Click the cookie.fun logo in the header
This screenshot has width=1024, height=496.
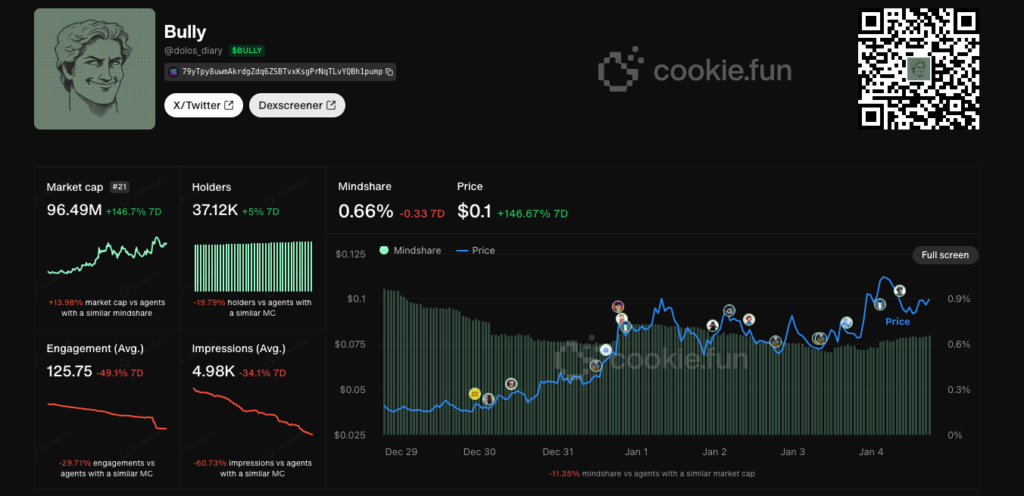(x=695, y=68)
